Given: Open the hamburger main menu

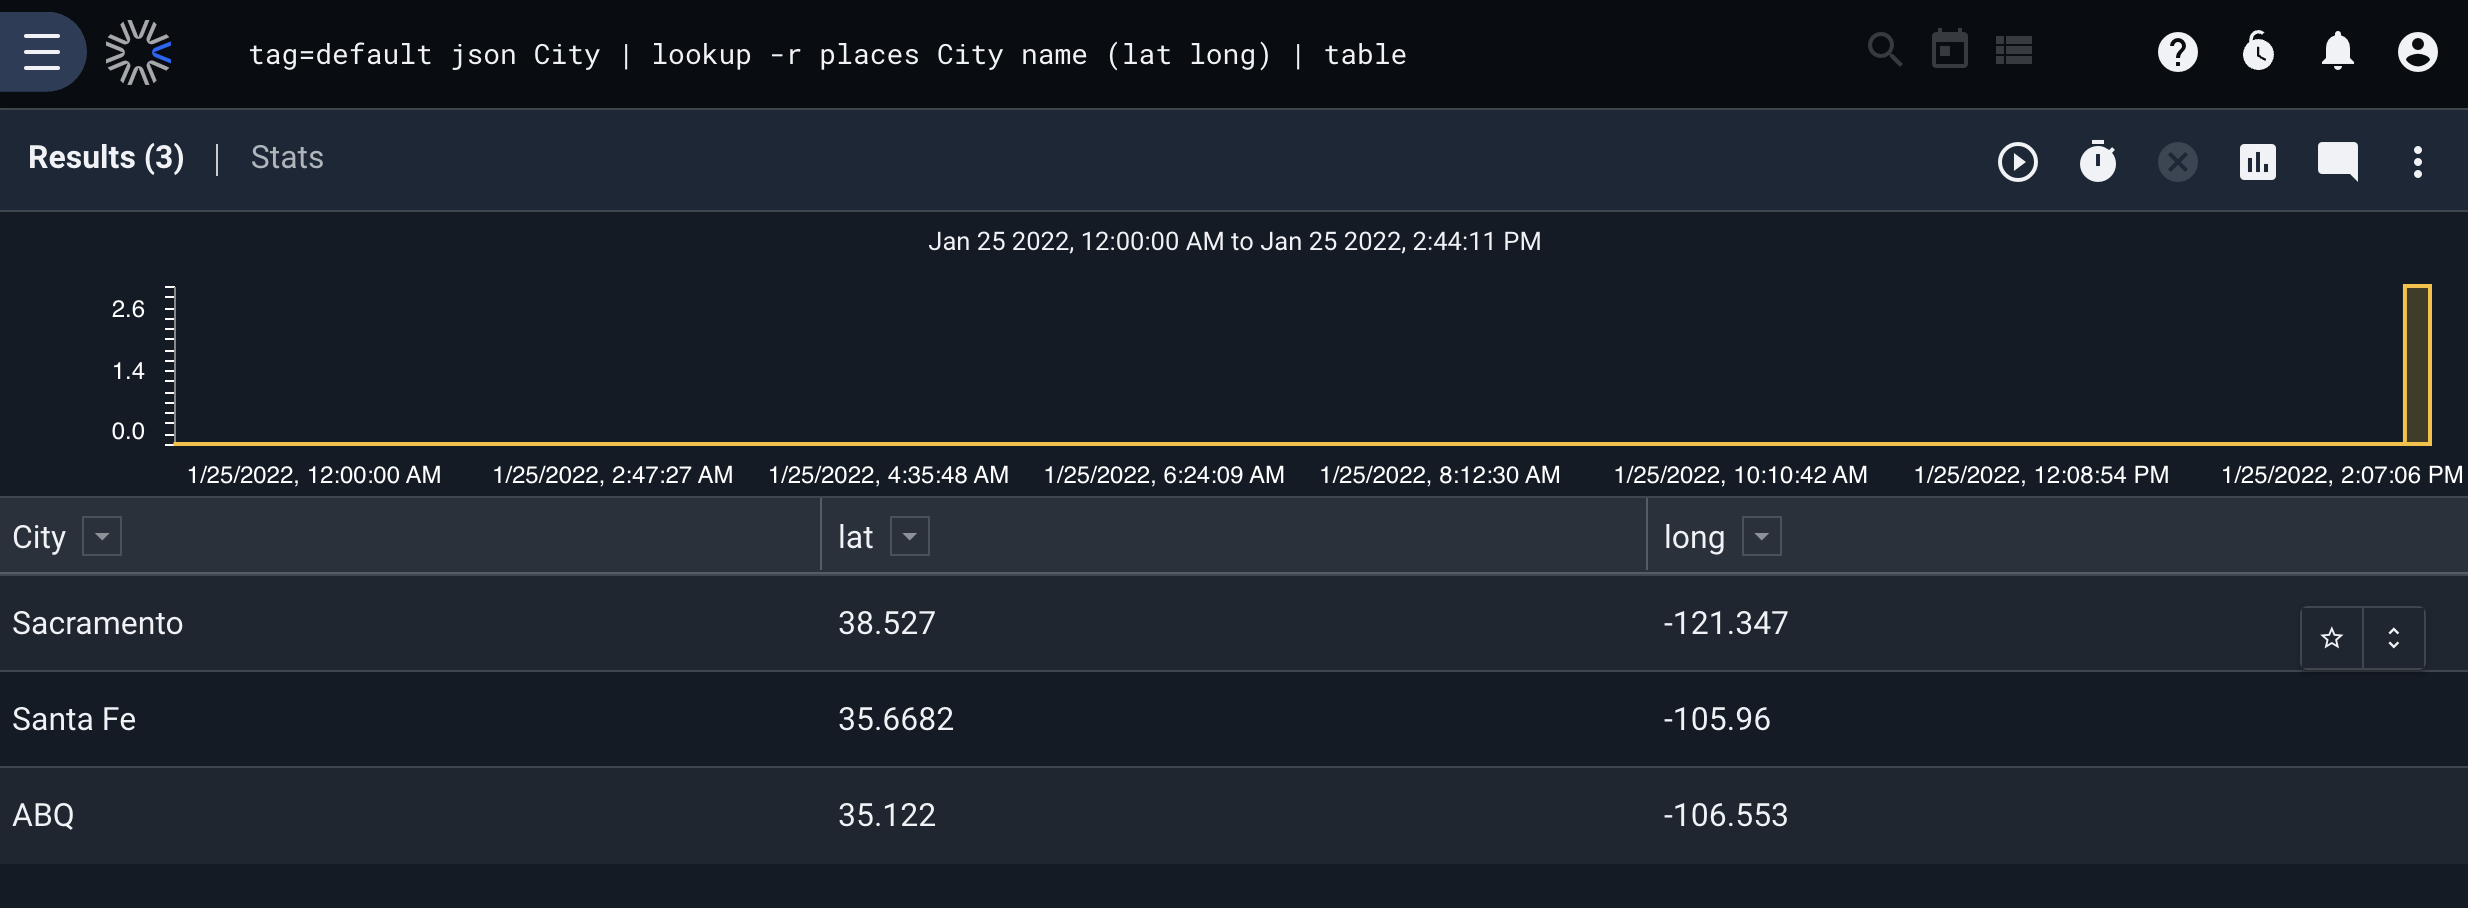Looking at the screenshot, I should 42,52.
